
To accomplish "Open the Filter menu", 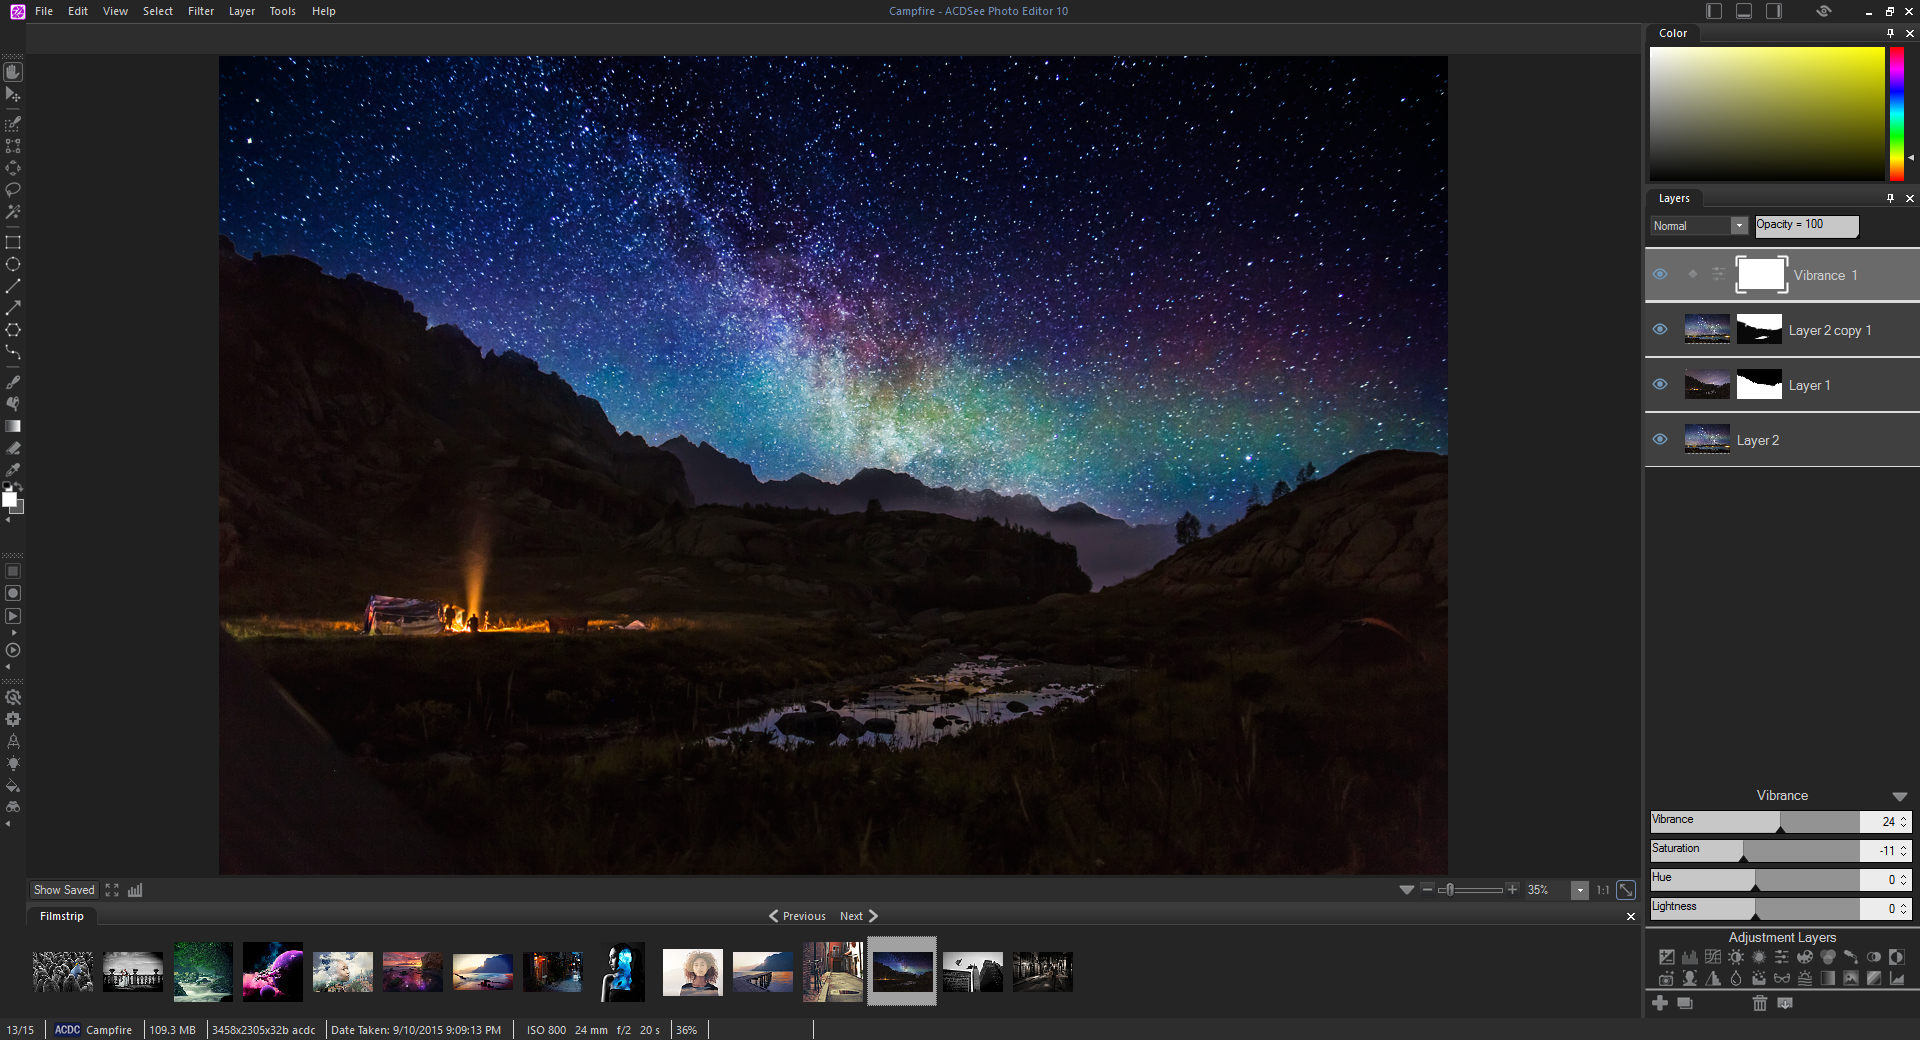I will (x=201, y=11).
